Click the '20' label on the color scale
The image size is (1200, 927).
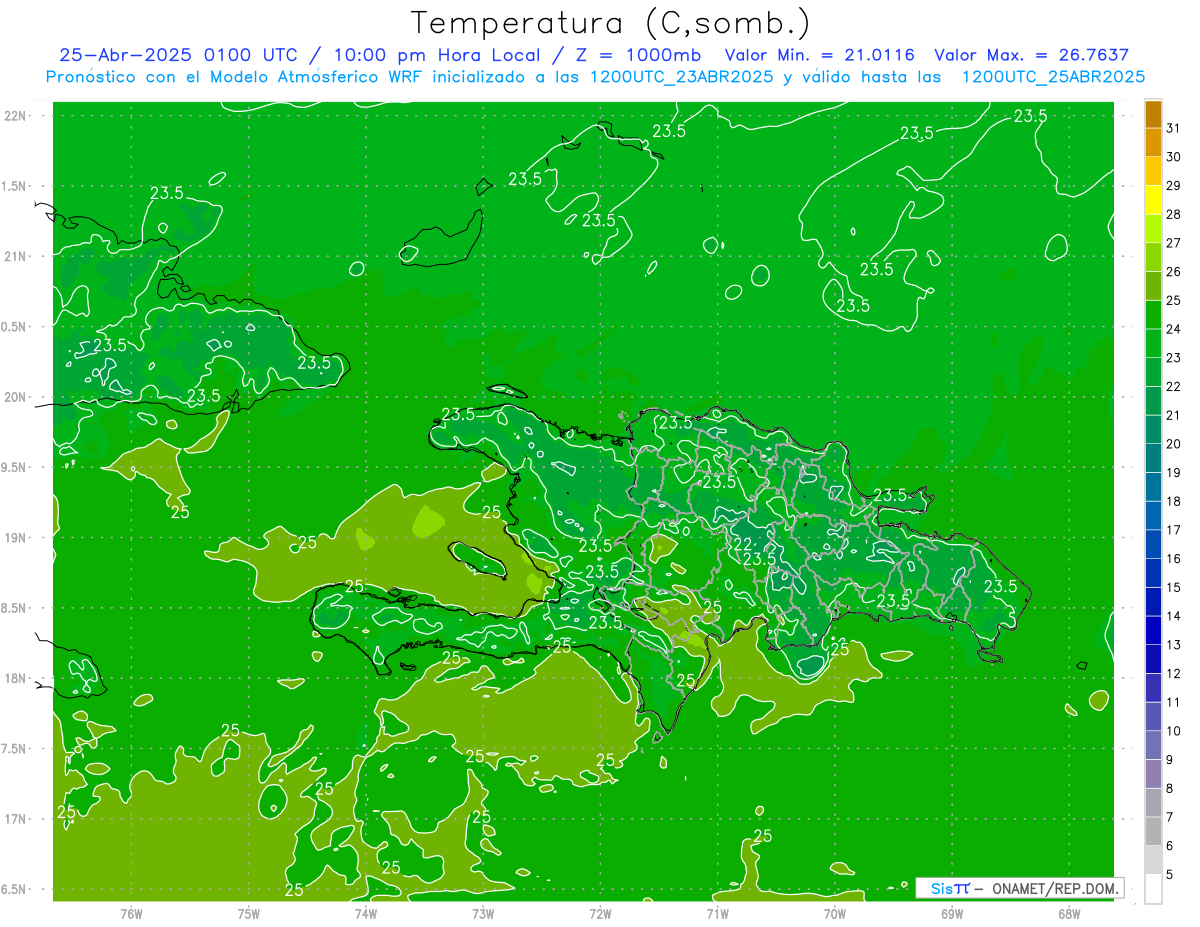[1173, 444]
